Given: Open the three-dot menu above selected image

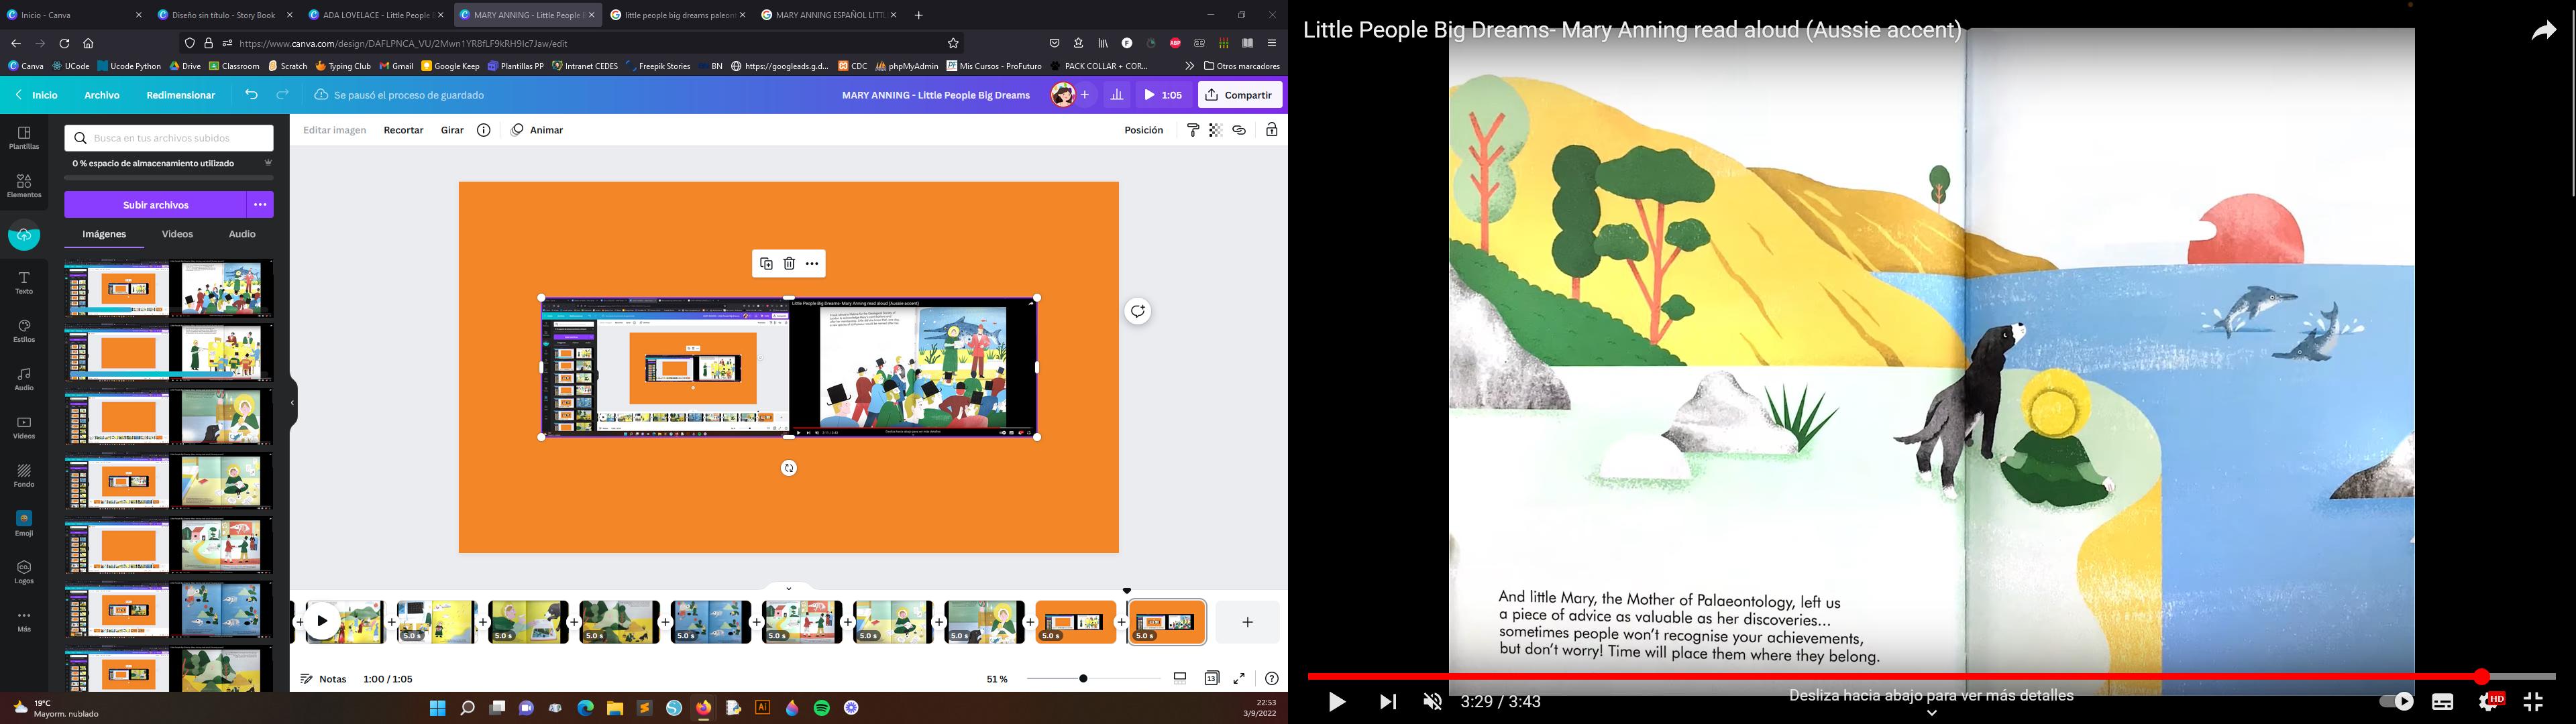Looking at the screenshot, I should tap(812, 264).
